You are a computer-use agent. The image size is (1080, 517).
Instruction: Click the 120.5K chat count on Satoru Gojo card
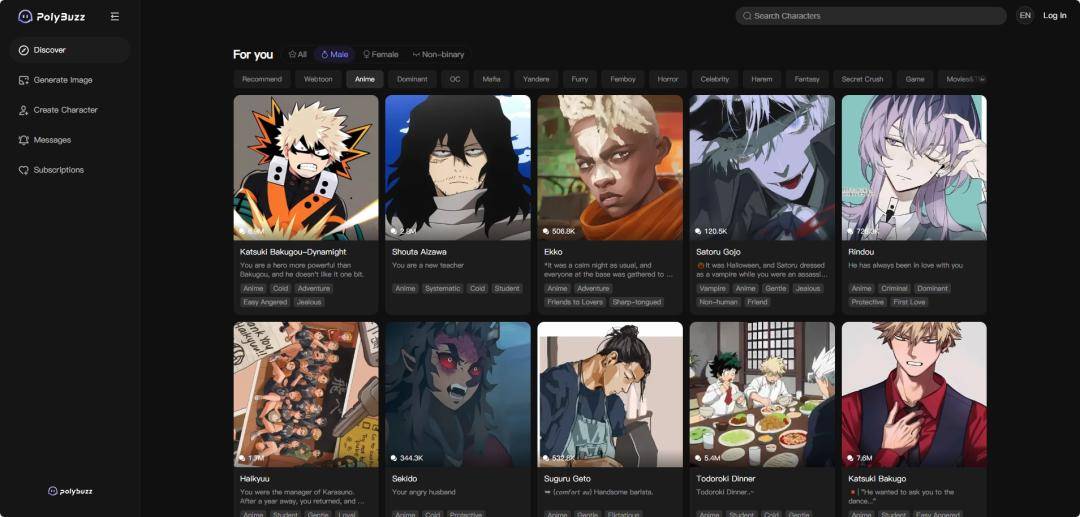pyautogui.click(x=711, y=231)
